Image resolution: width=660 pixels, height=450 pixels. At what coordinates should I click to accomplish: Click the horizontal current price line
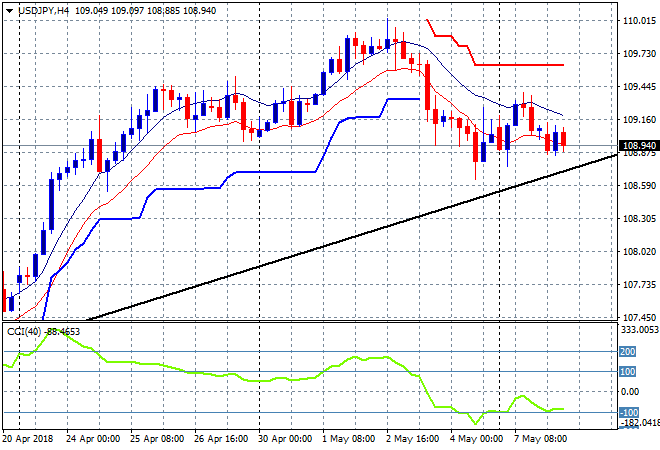click(309, 146)
